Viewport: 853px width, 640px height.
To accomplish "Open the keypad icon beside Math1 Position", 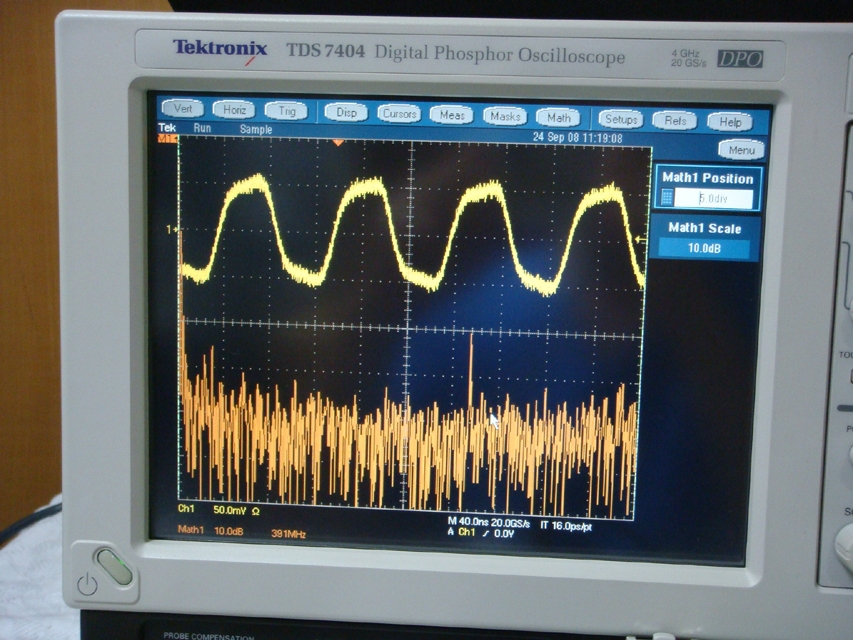I will [667, 197].
